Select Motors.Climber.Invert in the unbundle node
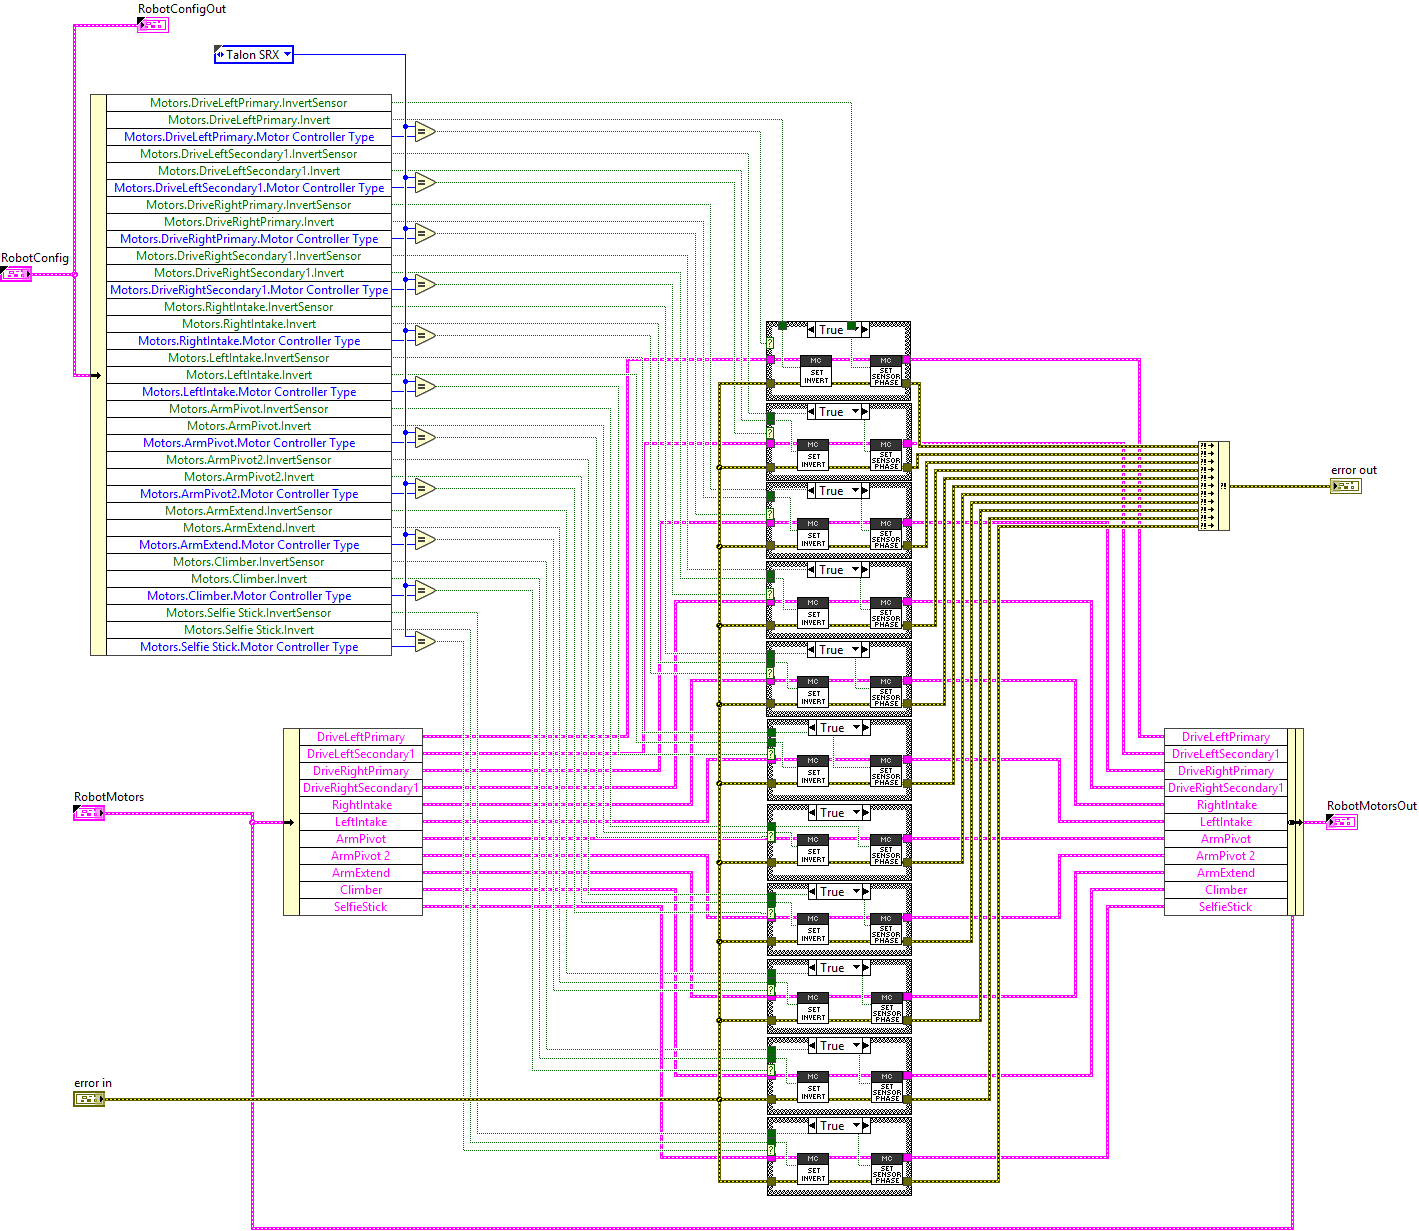 tap(249, 579)
